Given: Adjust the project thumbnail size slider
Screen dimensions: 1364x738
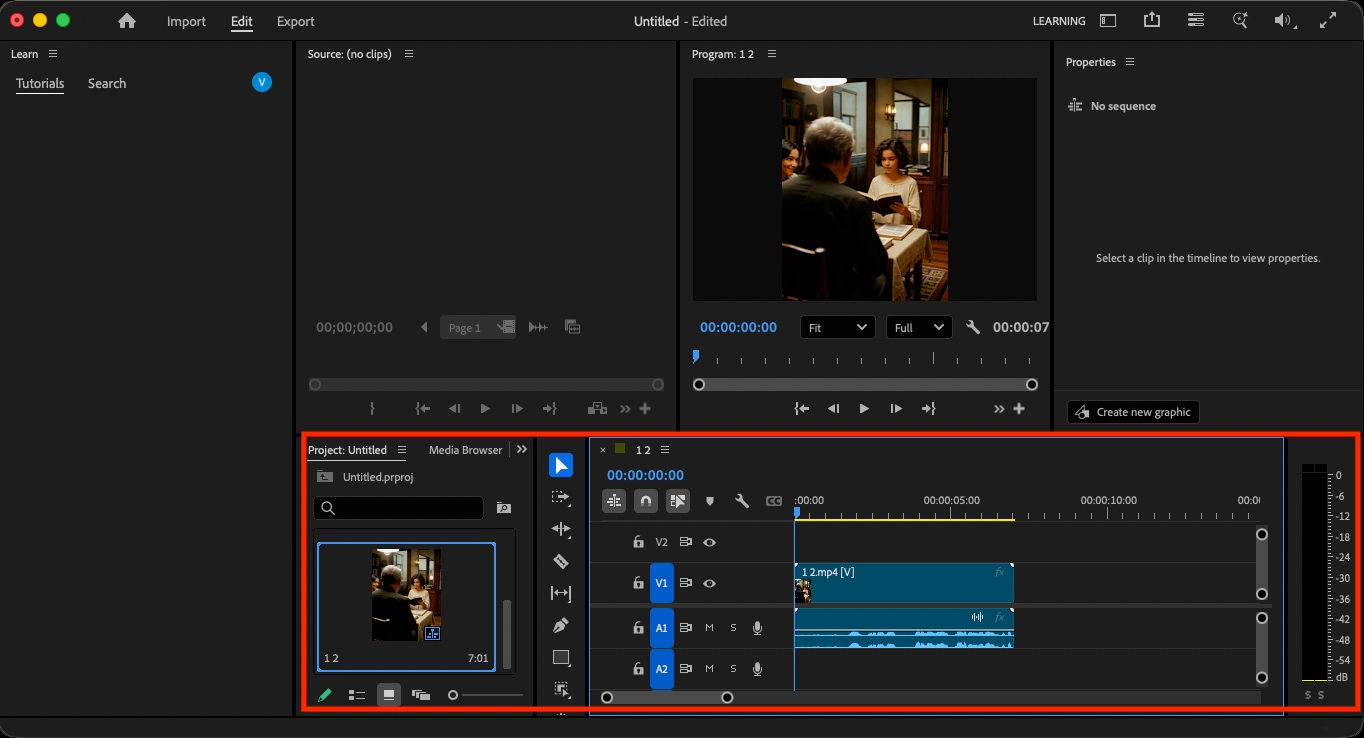Looking at the screenshot, I should pyautogui.click(x=485, y=695).
